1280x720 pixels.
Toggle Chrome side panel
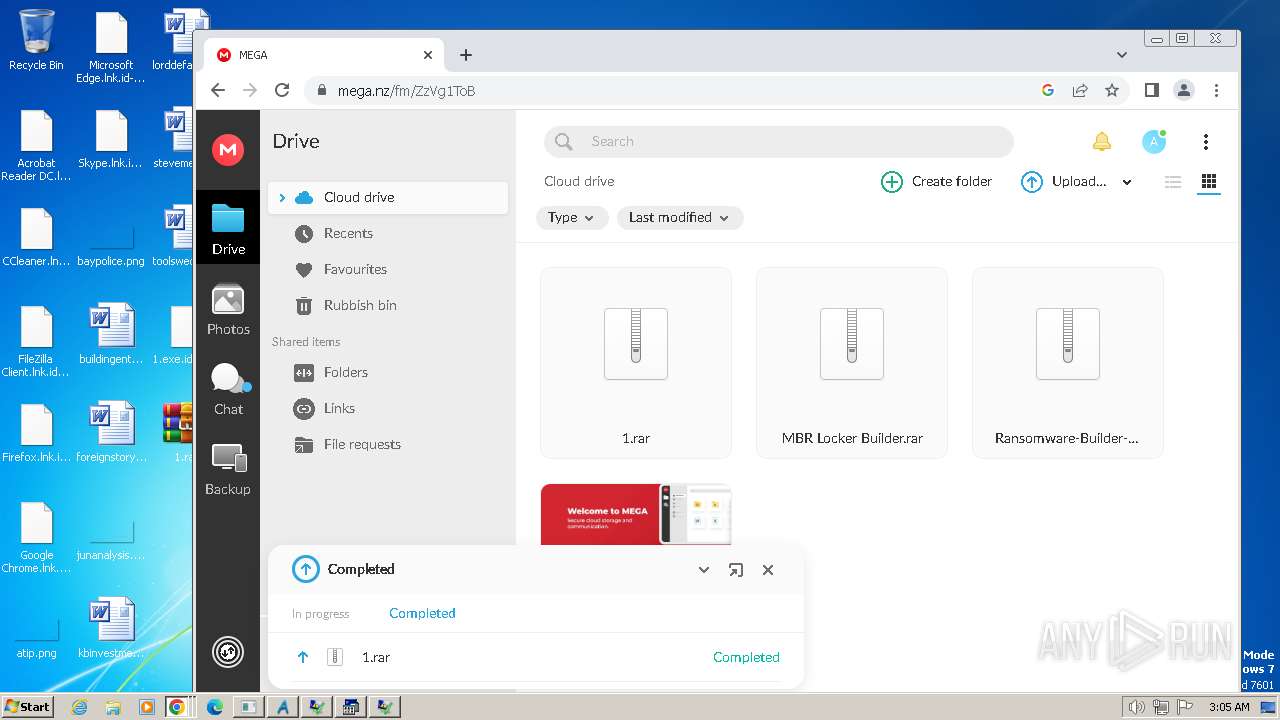[1152, 90]
